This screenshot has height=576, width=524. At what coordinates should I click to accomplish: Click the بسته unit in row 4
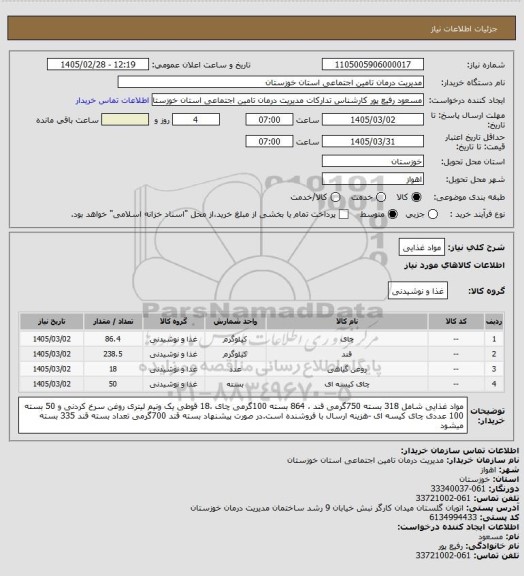(235, 384)
